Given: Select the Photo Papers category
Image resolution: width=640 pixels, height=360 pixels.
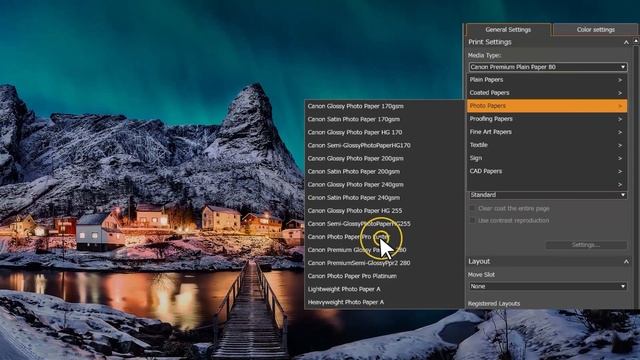Looking at the screenshot, I should point(547,106).
